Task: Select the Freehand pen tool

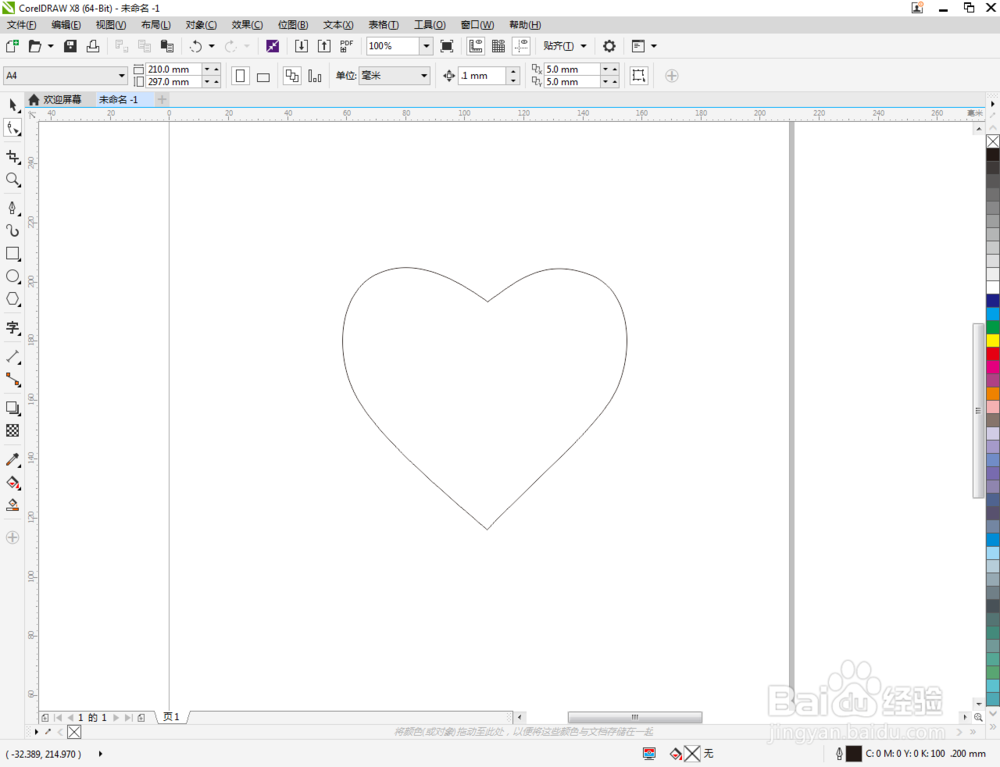Action: coord(13,208)
